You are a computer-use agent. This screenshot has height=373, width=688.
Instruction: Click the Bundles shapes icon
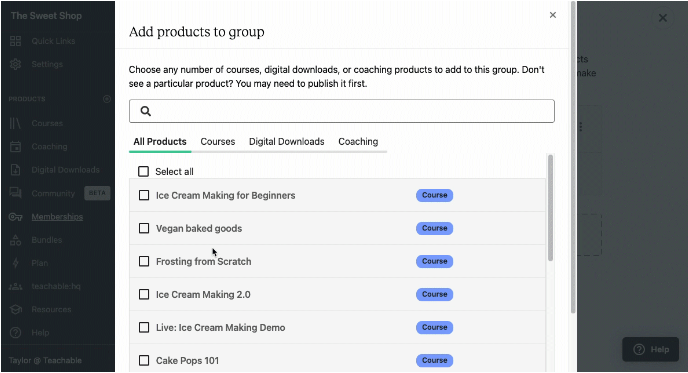point(15,240)
